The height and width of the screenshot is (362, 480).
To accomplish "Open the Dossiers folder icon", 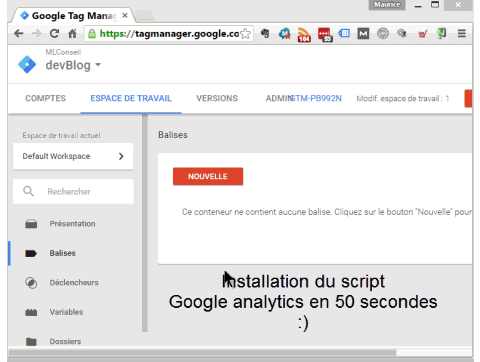I will (x=31, y=341).
